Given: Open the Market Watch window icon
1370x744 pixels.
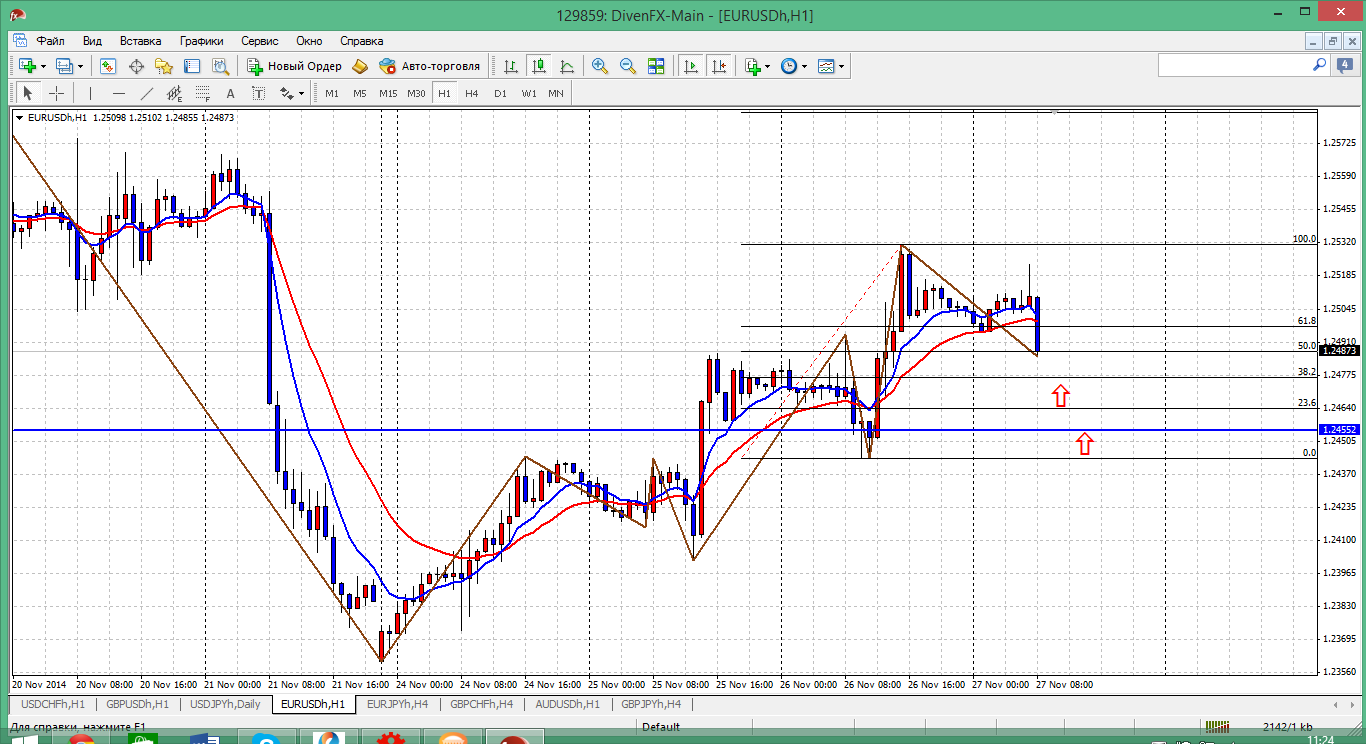Looking at the screenshot, I should tap(108, 66).
